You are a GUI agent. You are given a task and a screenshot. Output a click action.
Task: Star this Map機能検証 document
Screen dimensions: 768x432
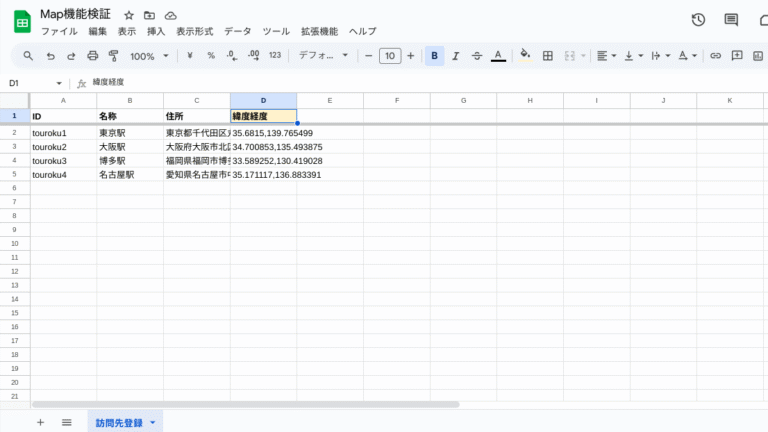tap(128, 16)
